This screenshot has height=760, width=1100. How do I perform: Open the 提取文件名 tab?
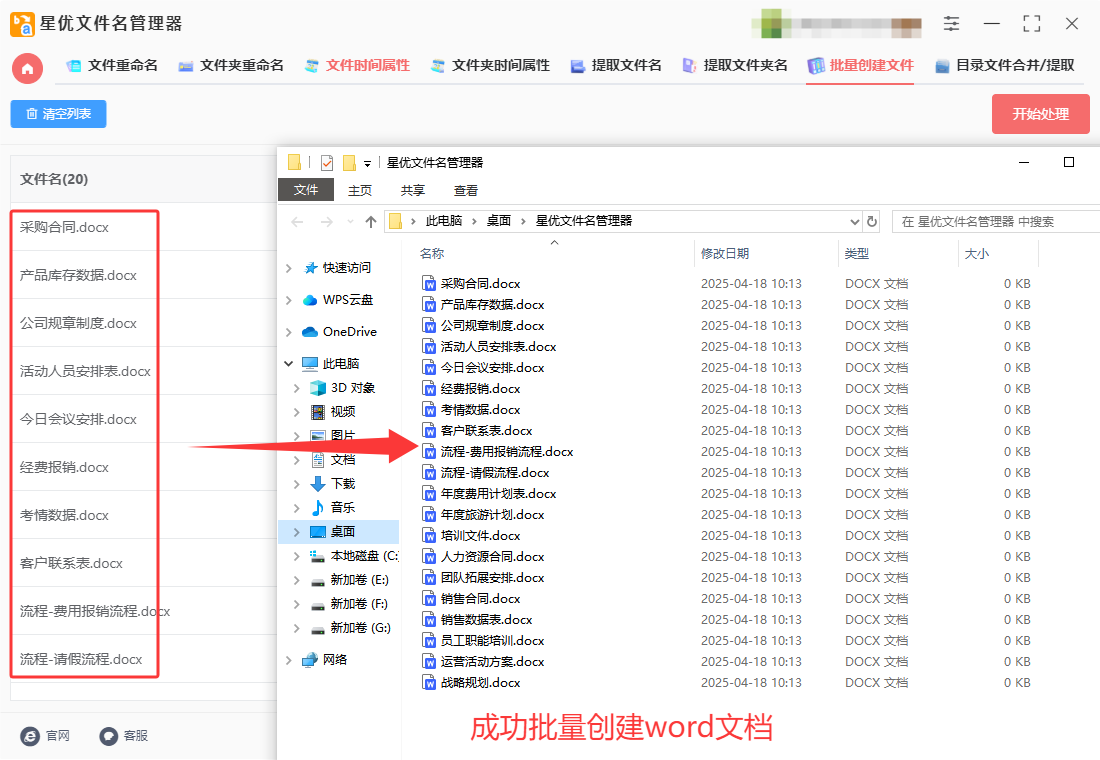coord(616,66)
